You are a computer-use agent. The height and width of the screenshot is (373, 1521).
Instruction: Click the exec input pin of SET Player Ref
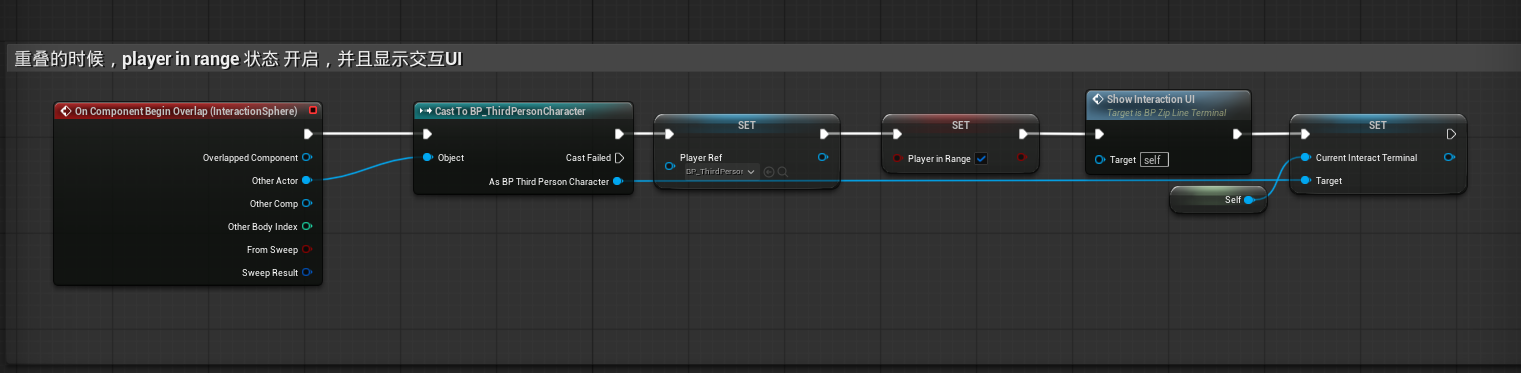[669, 134]
